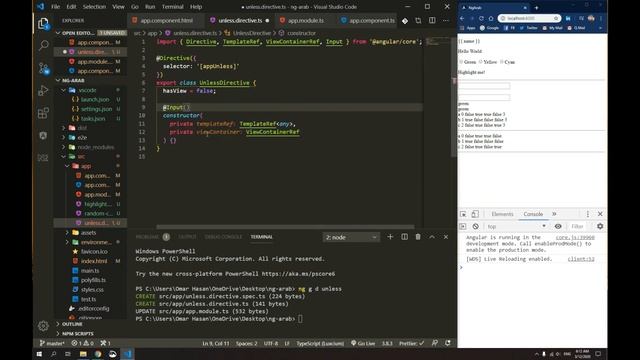Screen dimensions: 640x360
Task: Click the notifications bell in status bar
Action: click(x=448, y=343)
